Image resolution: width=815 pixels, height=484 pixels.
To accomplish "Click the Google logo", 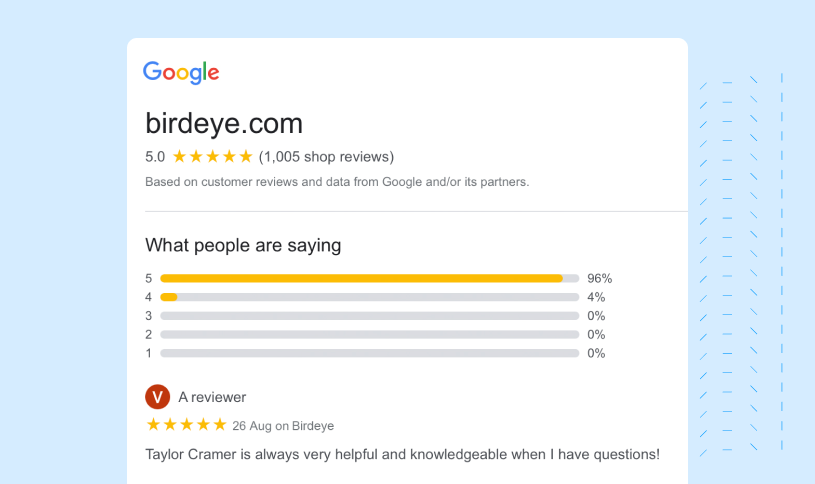I will tap(181, 72).
